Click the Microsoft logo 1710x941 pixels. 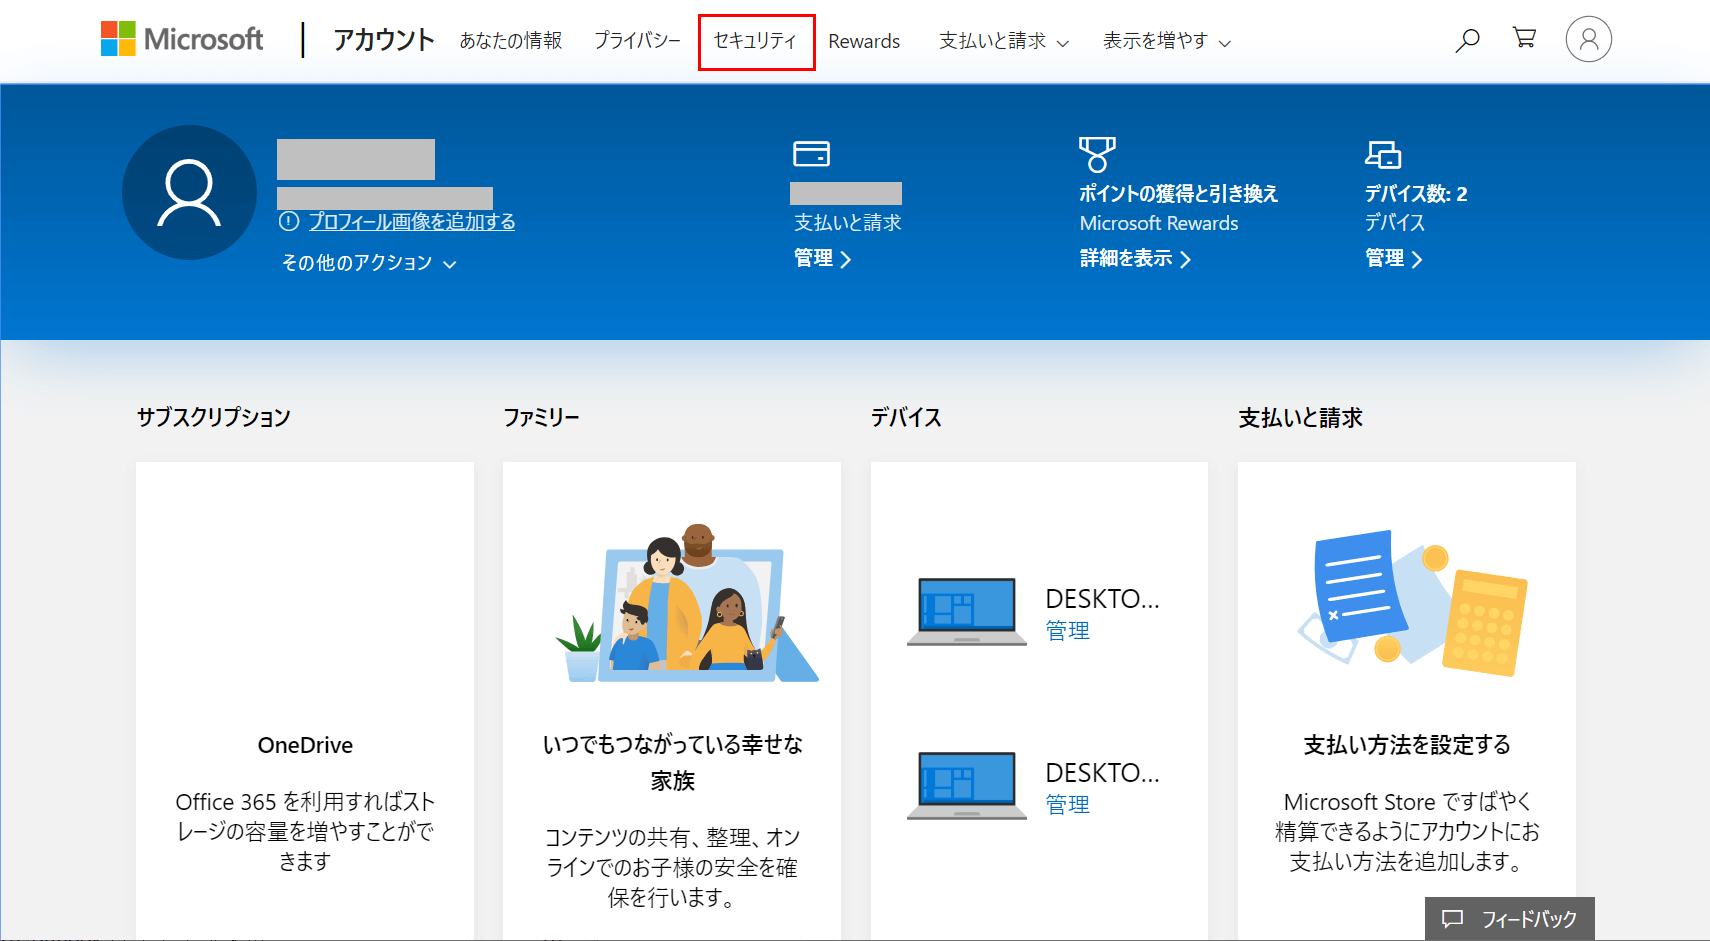coord(182,39)
